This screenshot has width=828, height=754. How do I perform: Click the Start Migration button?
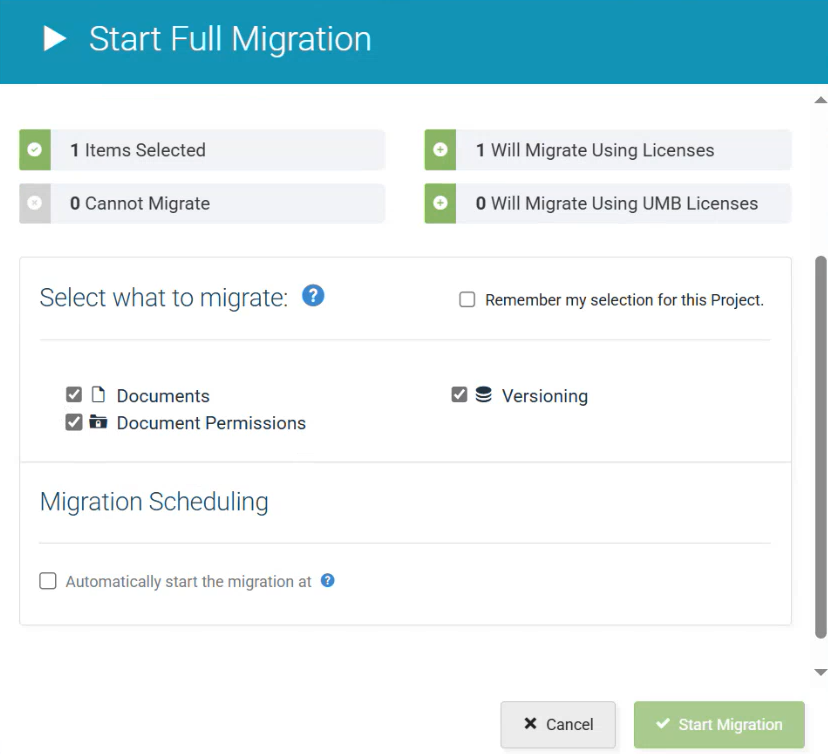pyautogui.click(x=719, y=724)
